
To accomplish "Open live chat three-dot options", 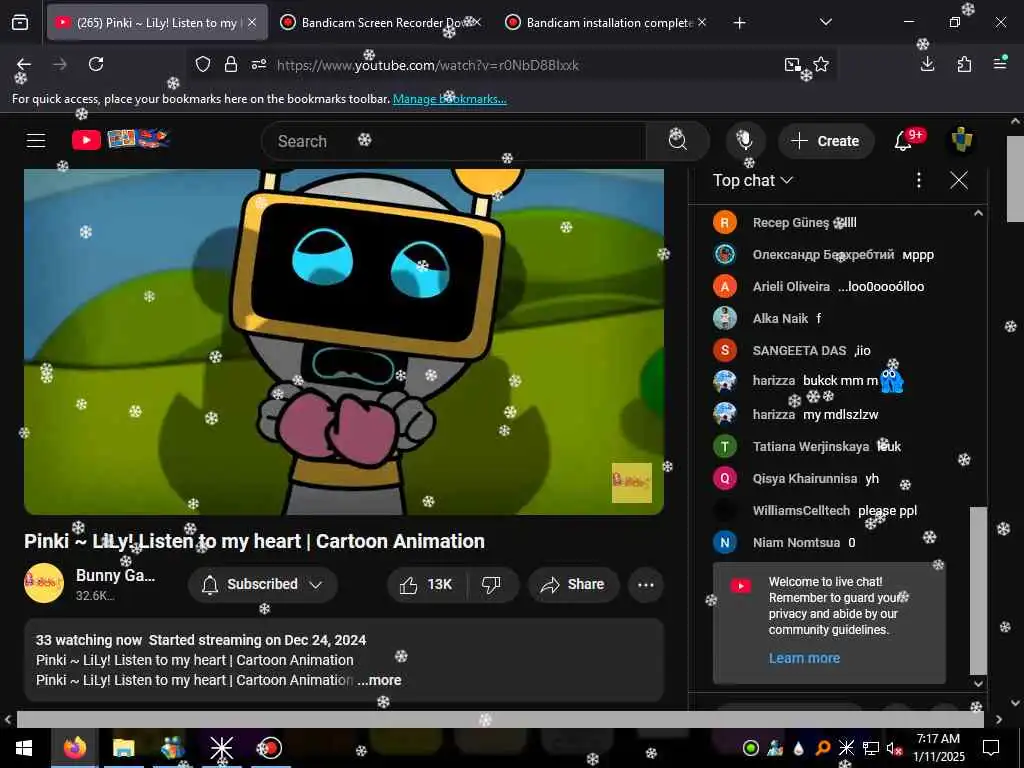I will [919, 180].
